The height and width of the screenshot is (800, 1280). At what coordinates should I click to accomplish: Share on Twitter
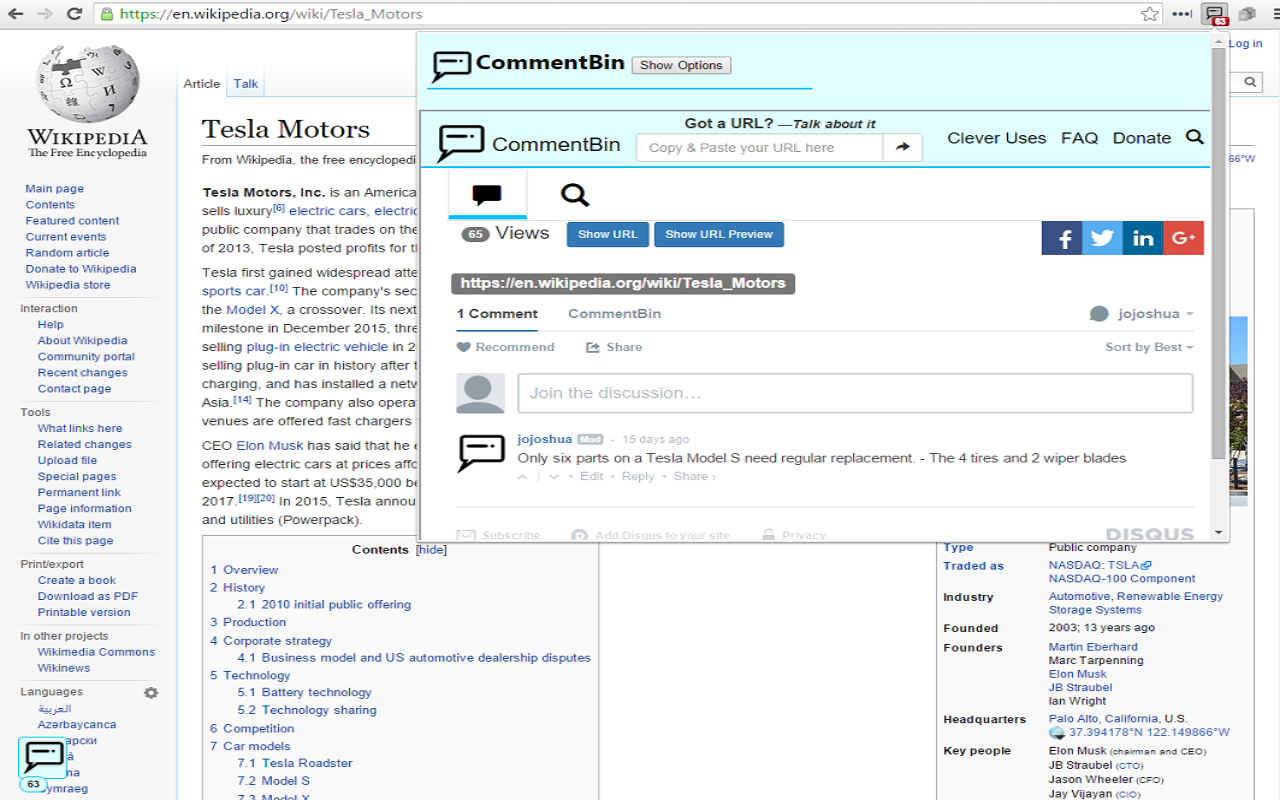[x=1102, y=238]
